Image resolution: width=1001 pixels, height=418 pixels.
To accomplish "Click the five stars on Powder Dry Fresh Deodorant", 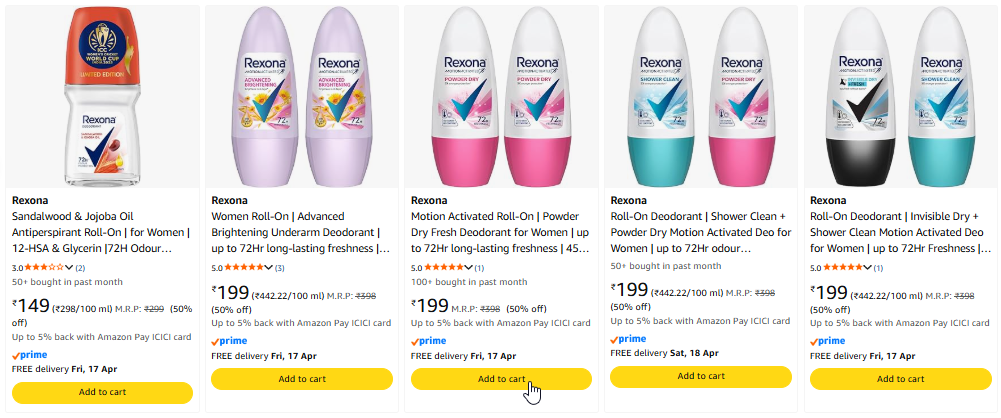I will tap(443, 267).
